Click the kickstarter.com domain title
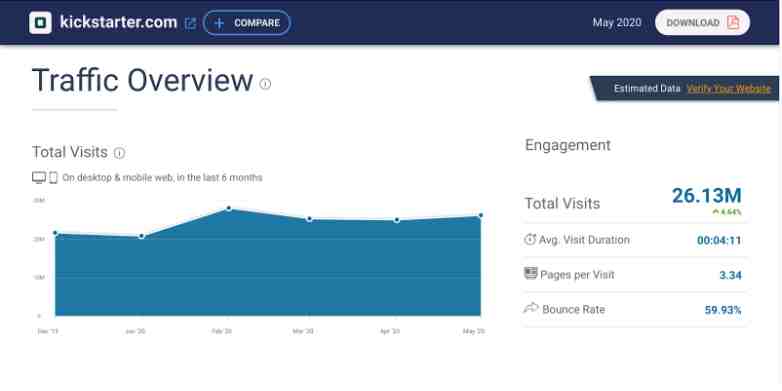 118,22
